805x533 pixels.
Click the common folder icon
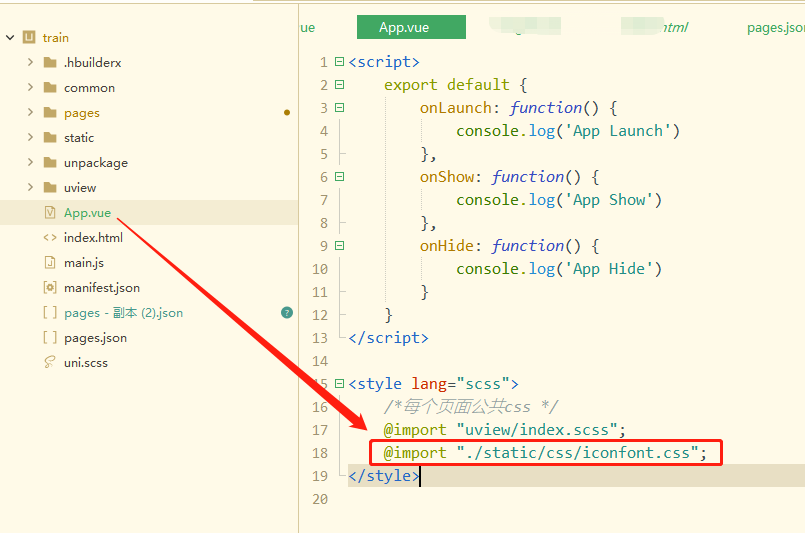50,87
